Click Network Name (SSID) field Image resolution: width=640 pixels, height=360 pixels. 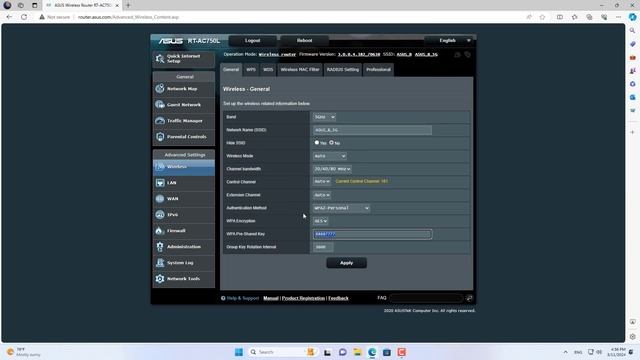click(x=372, y=130)
